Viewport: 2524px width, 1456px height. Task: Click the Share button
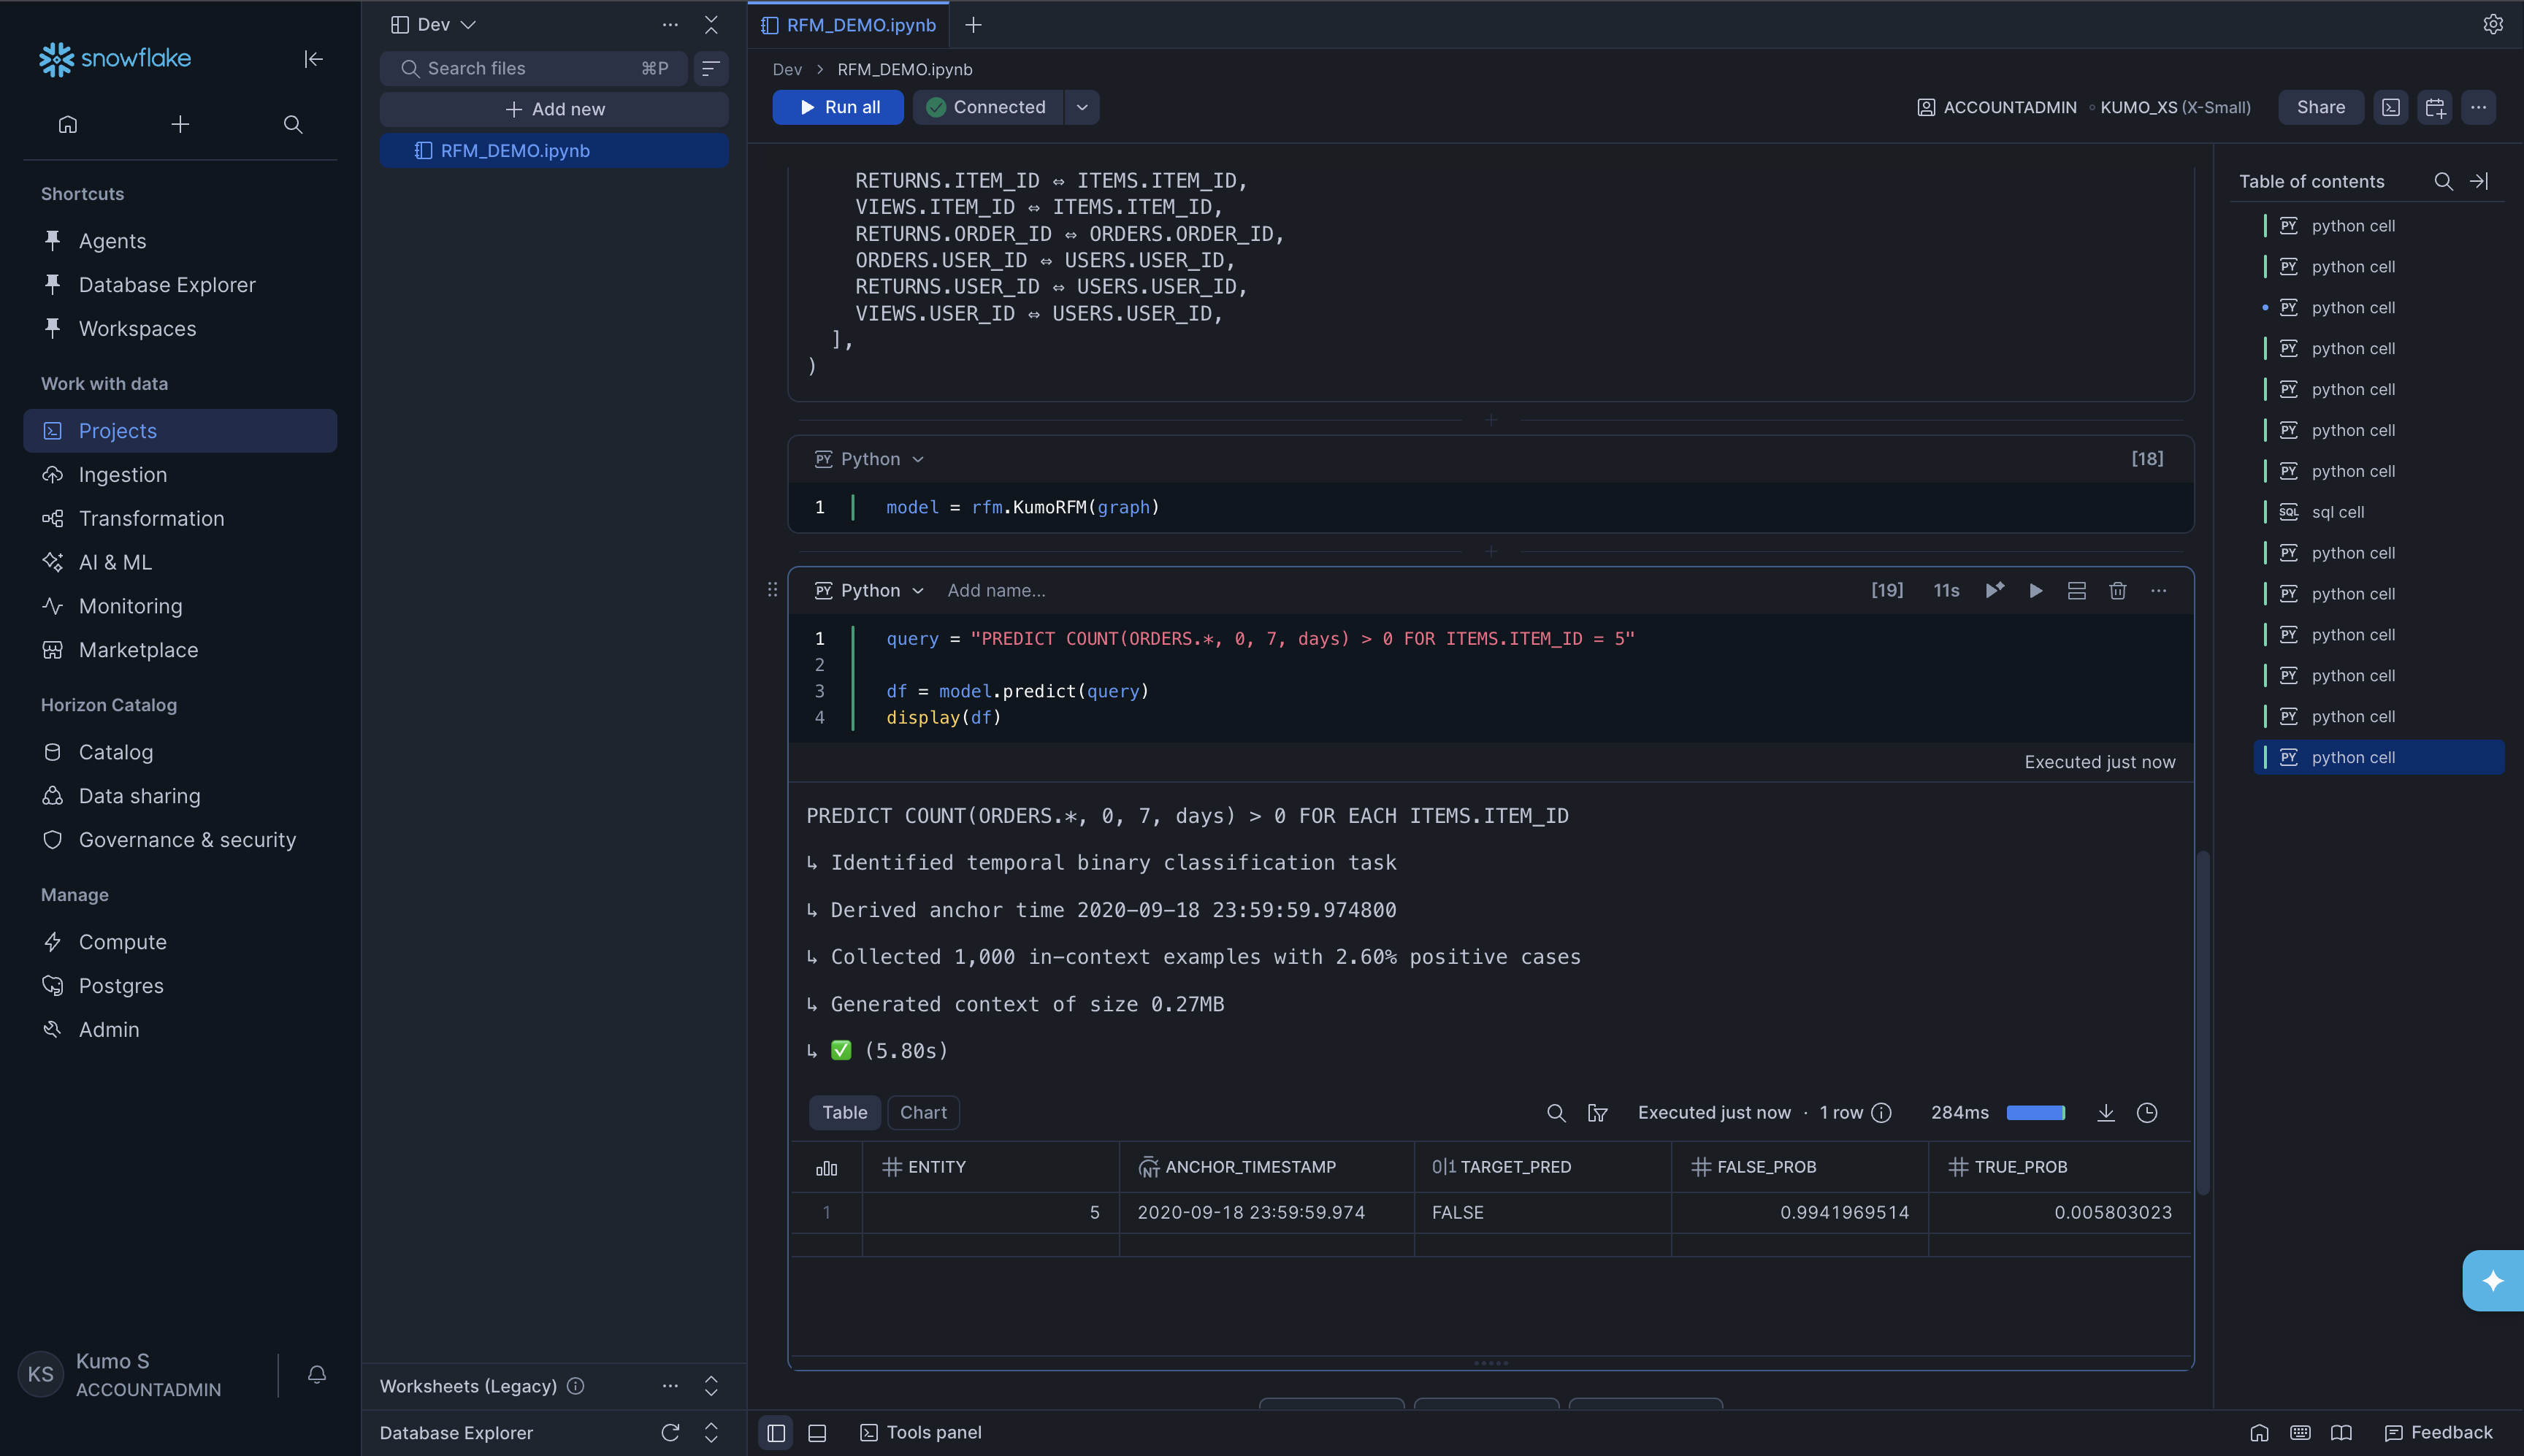coord(2320,107)
